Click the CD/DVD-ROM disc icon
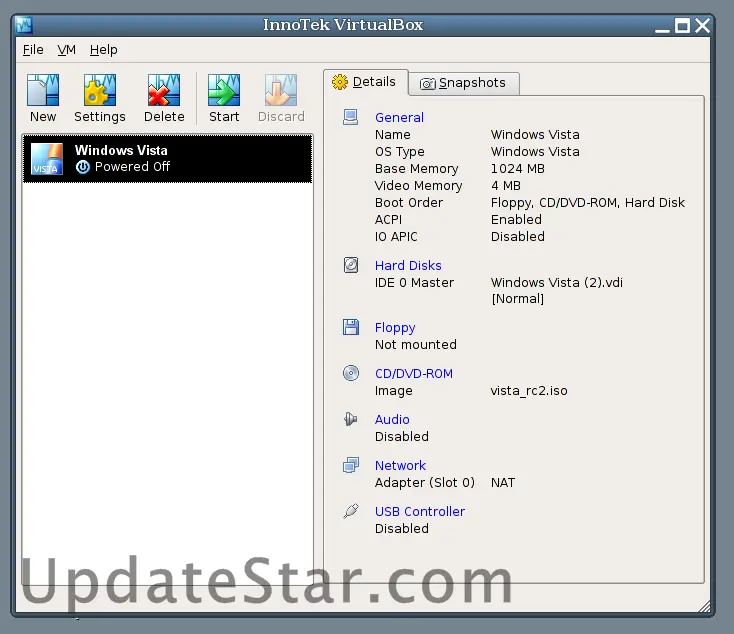This screenshot has width=734, height=634. [351, 373]
